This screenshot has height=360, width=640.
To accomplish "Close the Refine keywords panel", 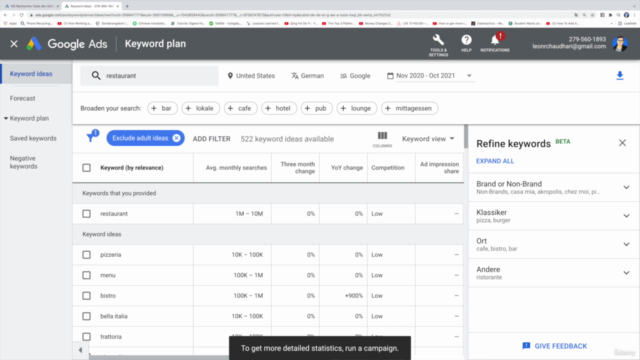I will [x=622, y=143].
